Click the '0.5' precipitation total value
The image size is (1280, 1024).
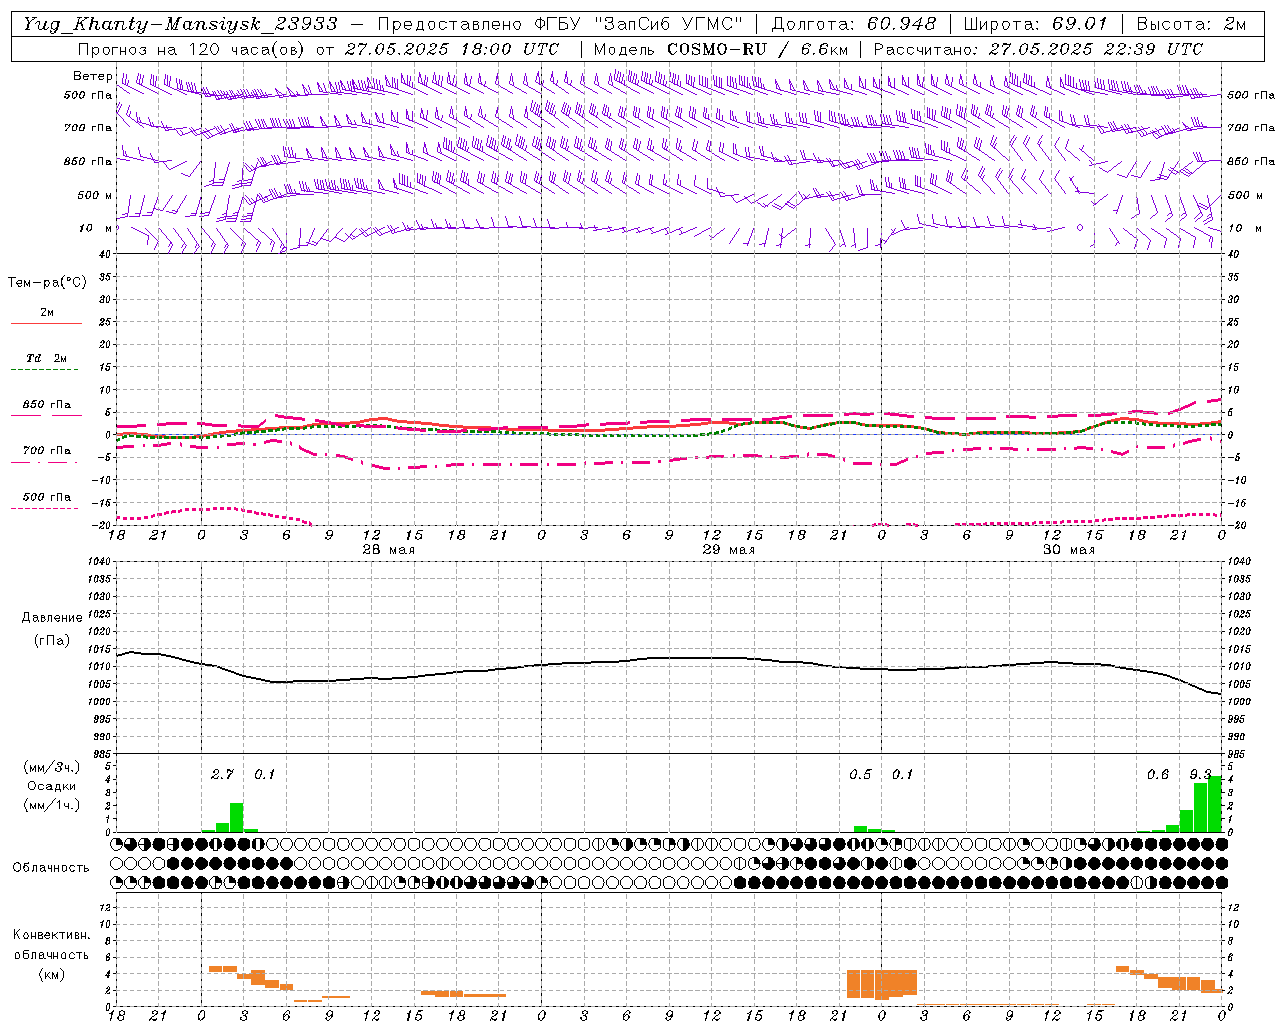tap(860, 774)
